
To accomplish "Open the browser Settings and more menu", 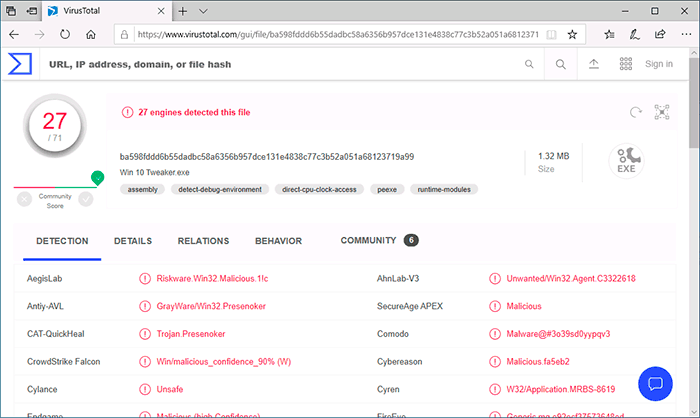I will [x=680, y=33].
